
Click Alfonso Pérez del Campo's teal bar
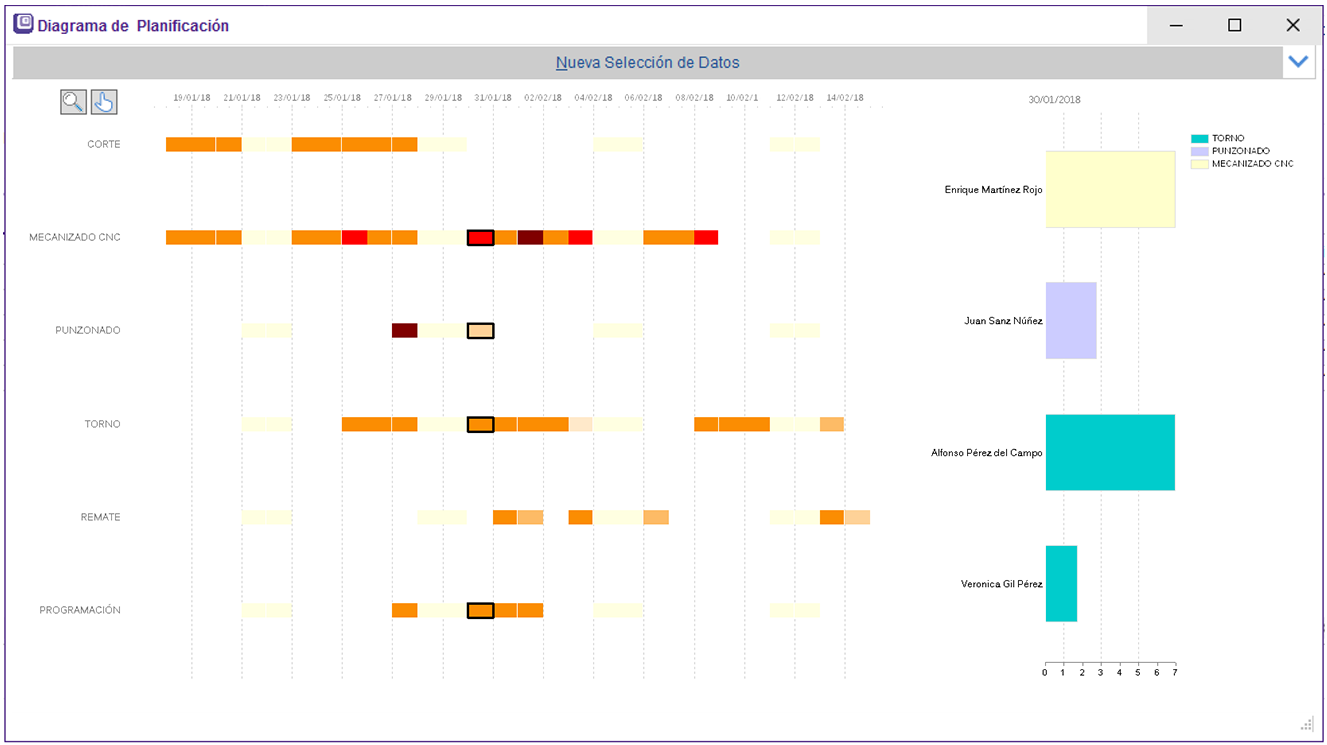tap(1110, 452)
